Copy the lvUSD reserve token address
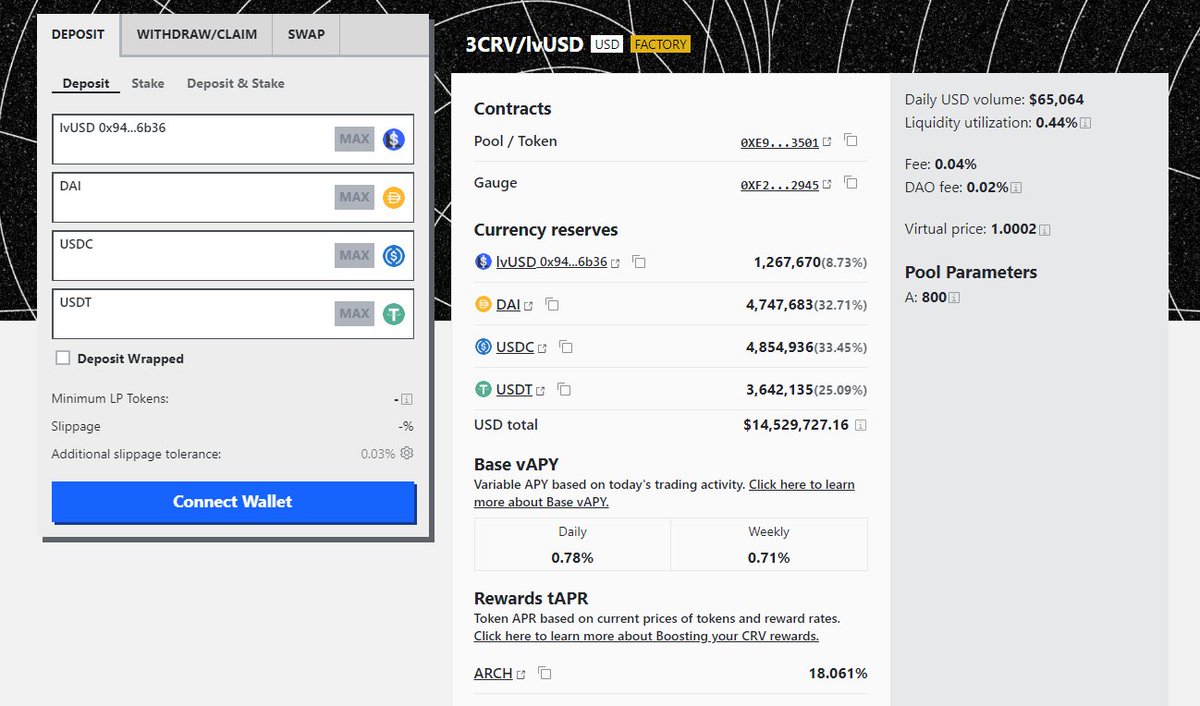The width and height of the screenshot is (1200, 706). [639, 262]
